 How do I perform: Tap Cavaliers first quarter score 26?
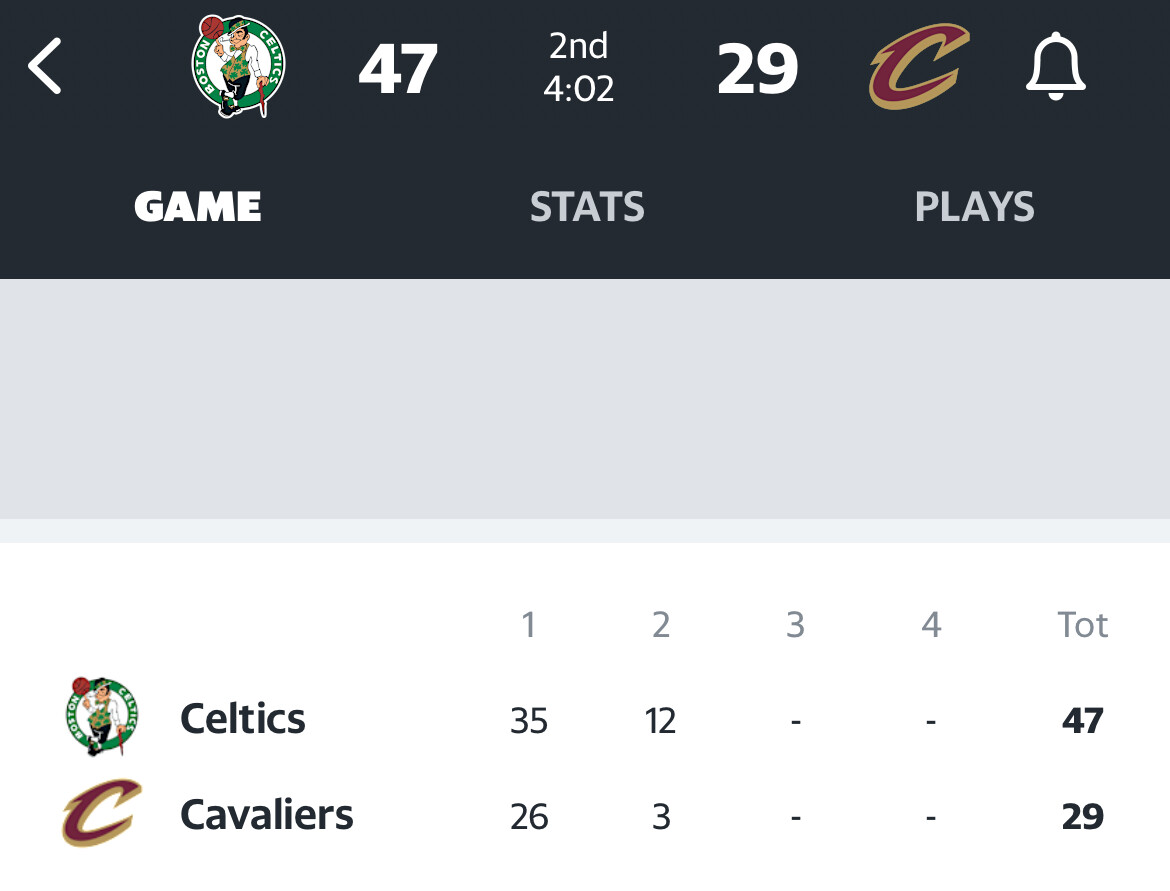tap(528, 817)
